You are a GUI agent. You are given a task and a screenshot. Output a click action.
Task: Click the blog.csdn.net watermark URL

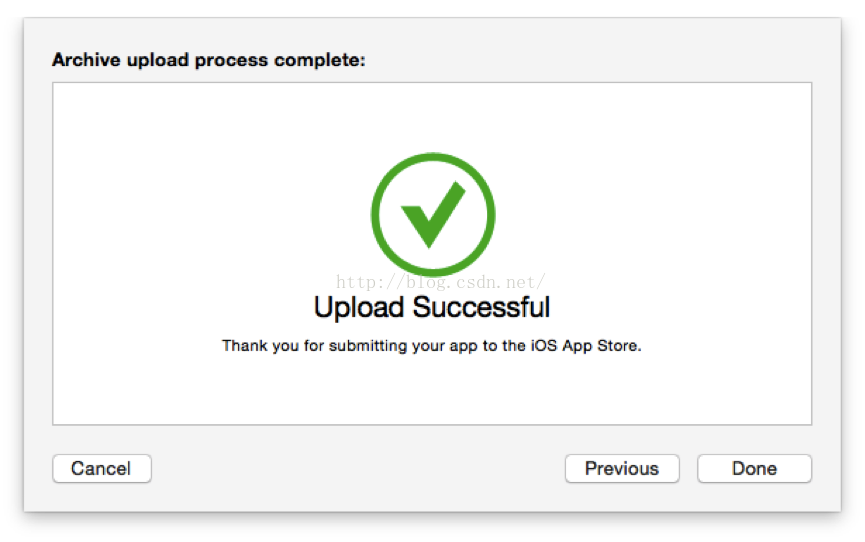coord(440,283)
